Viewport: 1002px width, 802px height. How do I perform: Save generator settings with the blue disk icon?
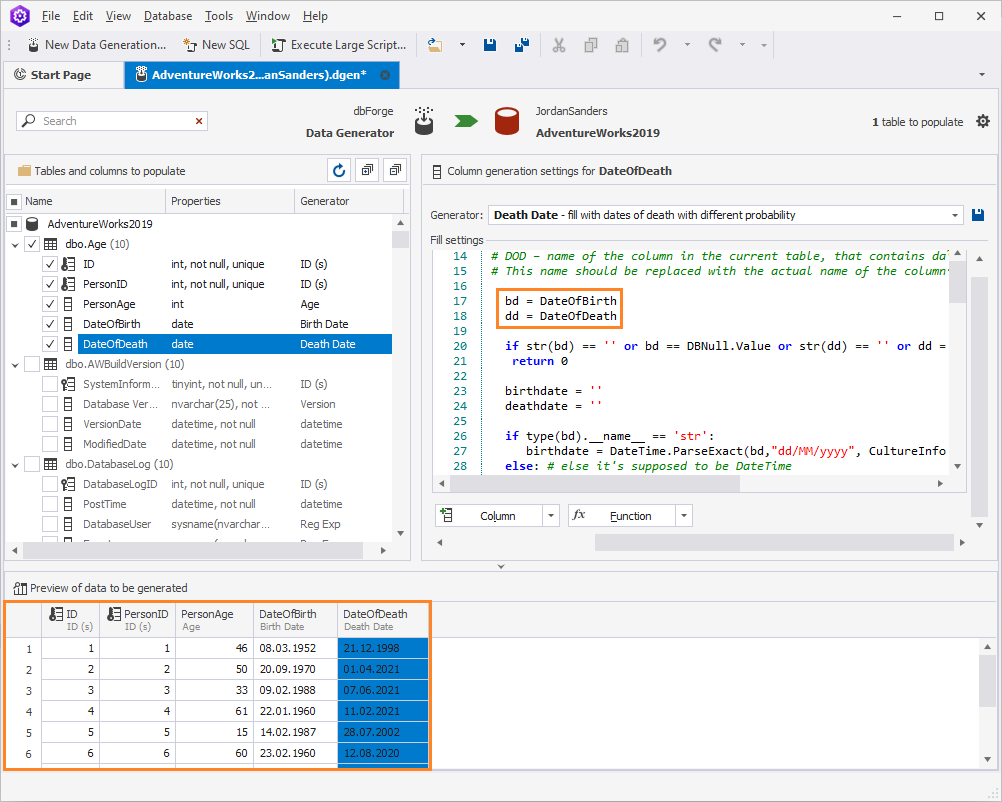pos(978,215)
